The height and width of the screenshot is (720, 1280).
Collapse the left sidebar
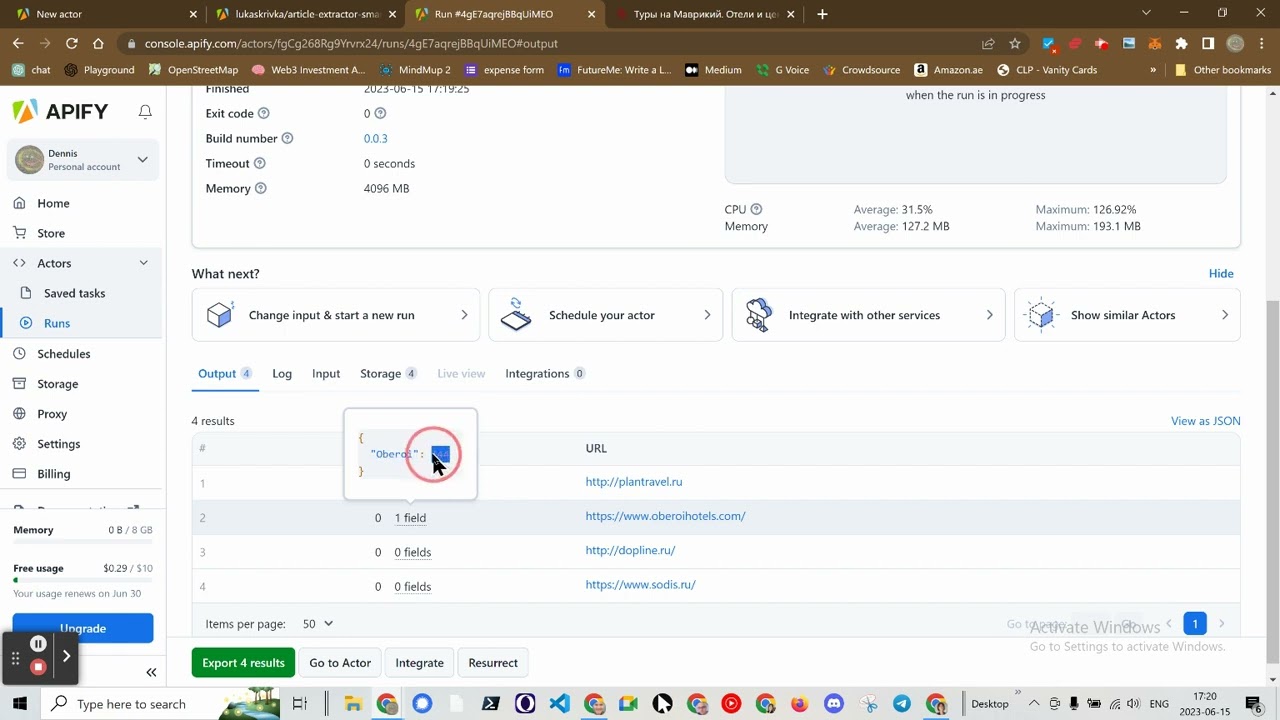point(151,672)
